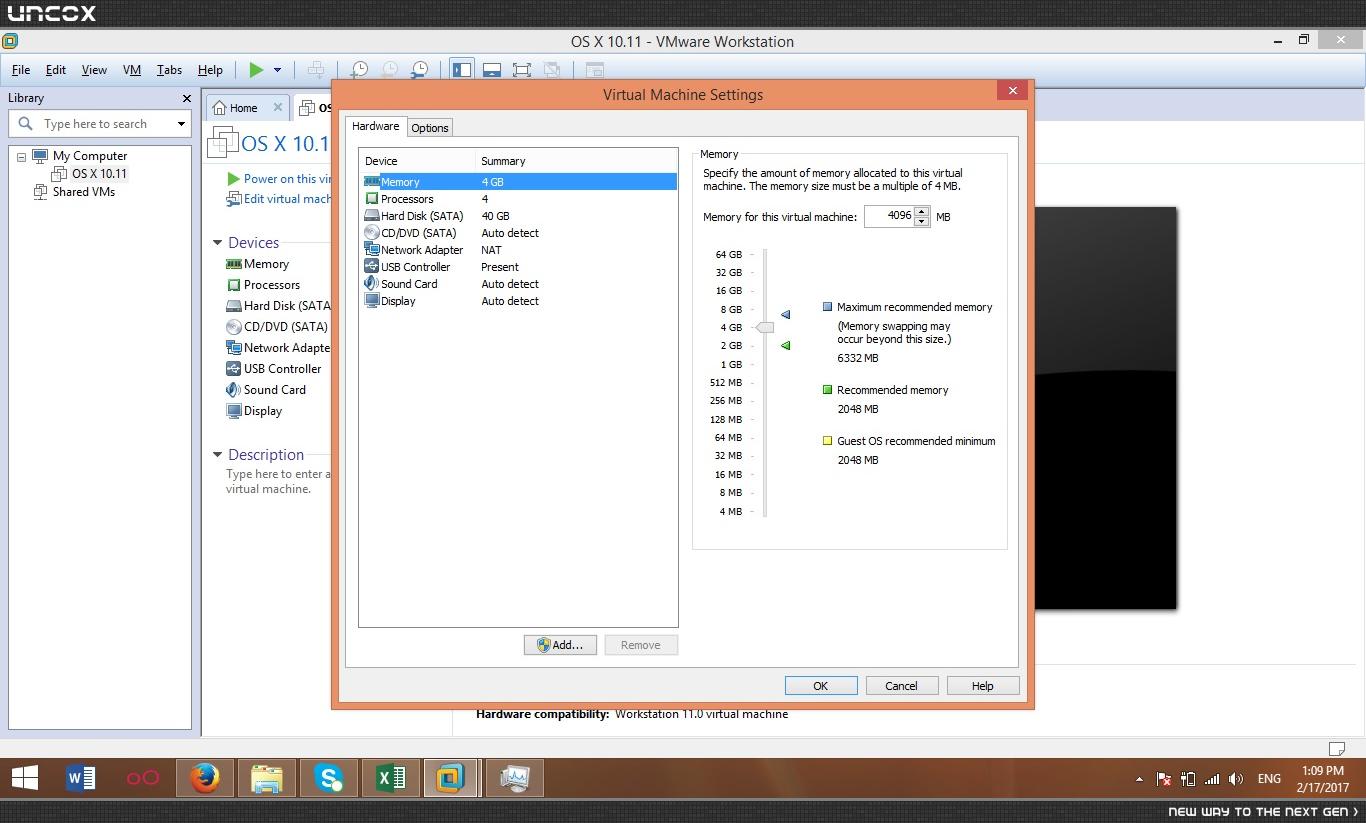The width and height of the screenshot is (1366, 823).
Task: Select the Processors device icon in settings dialog
Action: coord(372,199)
